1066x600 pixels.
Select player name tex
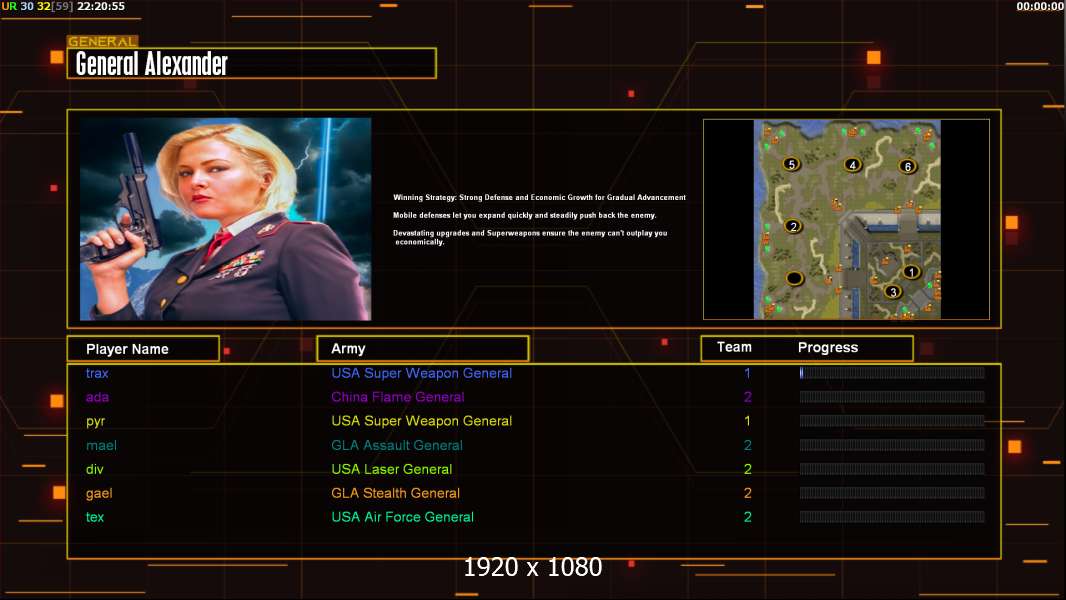[x=94, y=517]
